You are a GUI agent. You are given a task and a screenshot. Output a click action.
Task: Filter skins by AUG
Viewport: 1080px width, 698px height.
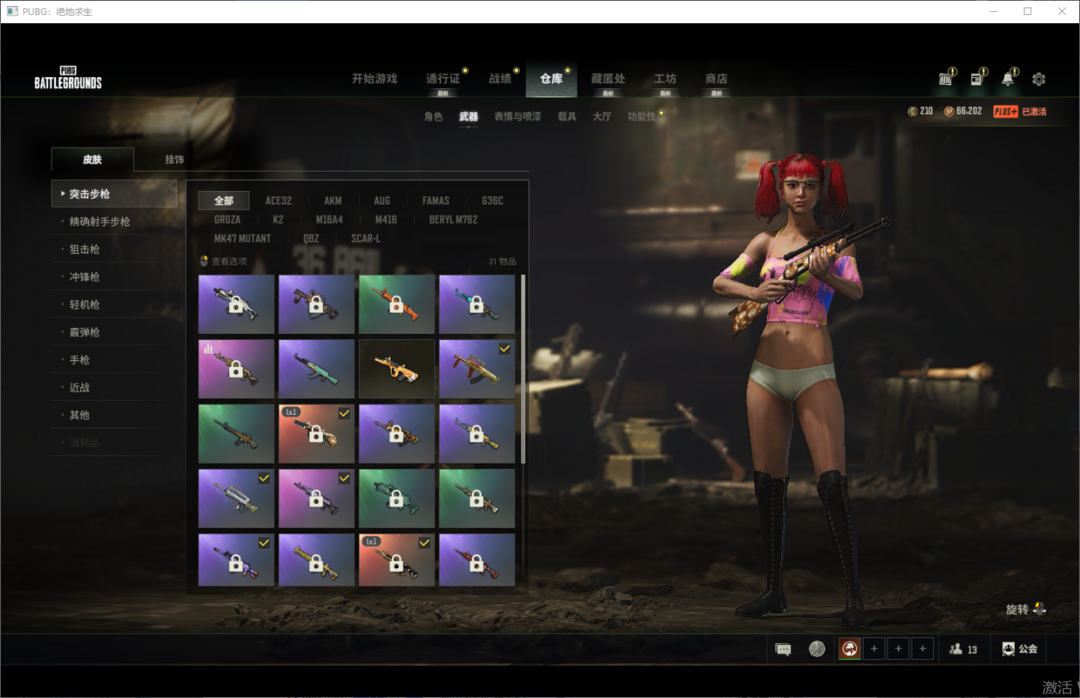pyautogui.click(x=382, y=201)
